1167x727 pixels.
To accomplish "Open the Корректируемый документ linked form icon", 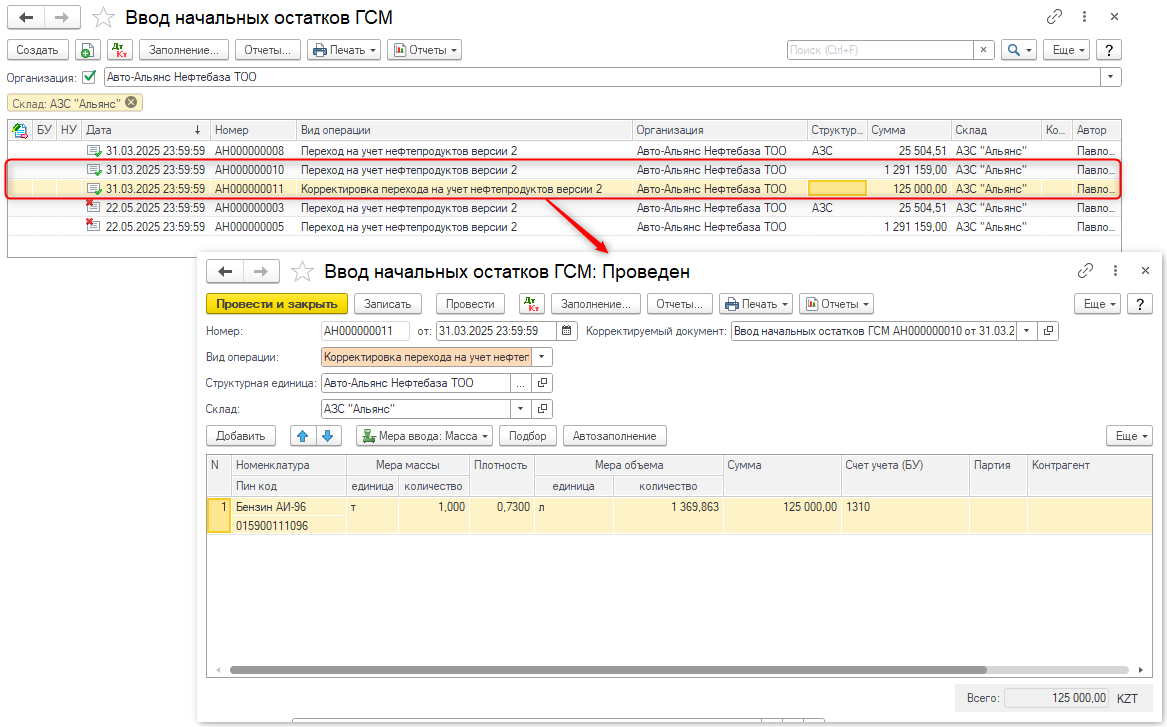I will click(x=1047, y=331).
